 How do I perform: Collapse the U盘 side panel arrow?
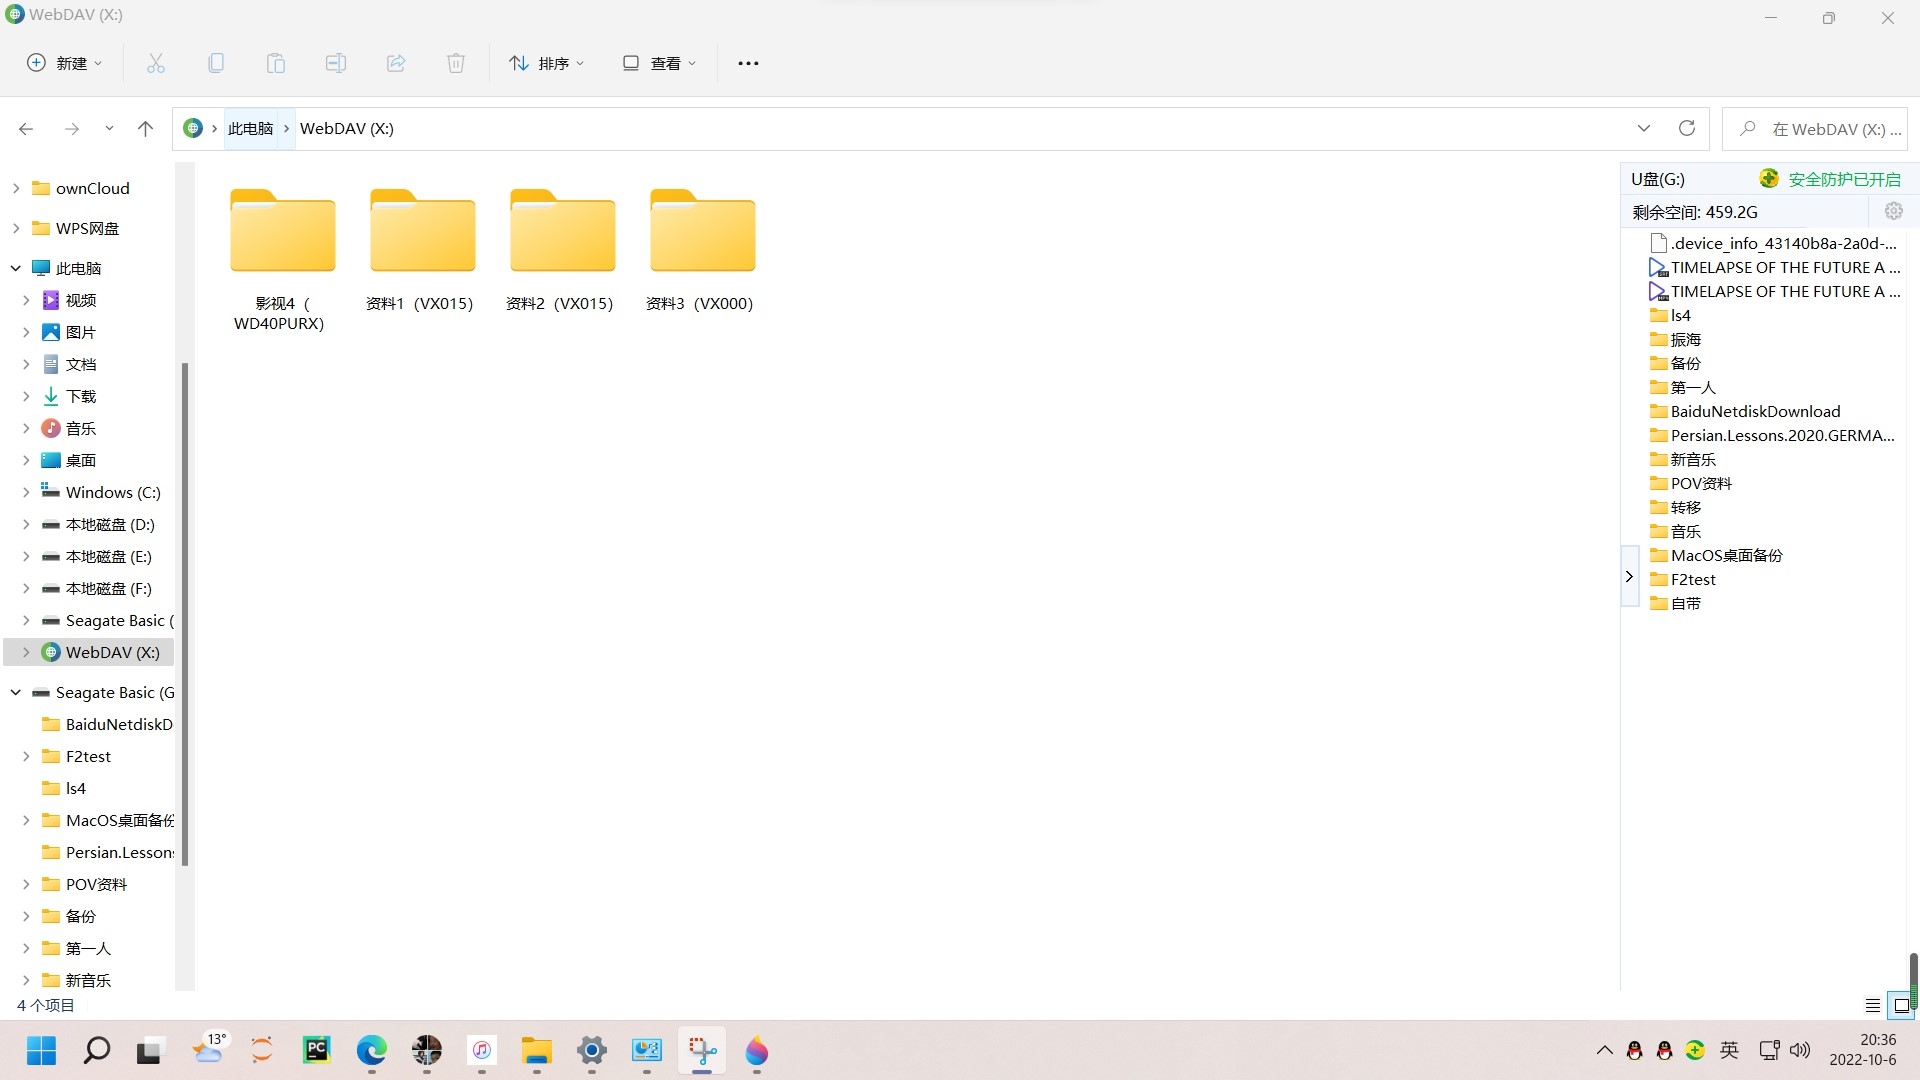(1629, 577)
